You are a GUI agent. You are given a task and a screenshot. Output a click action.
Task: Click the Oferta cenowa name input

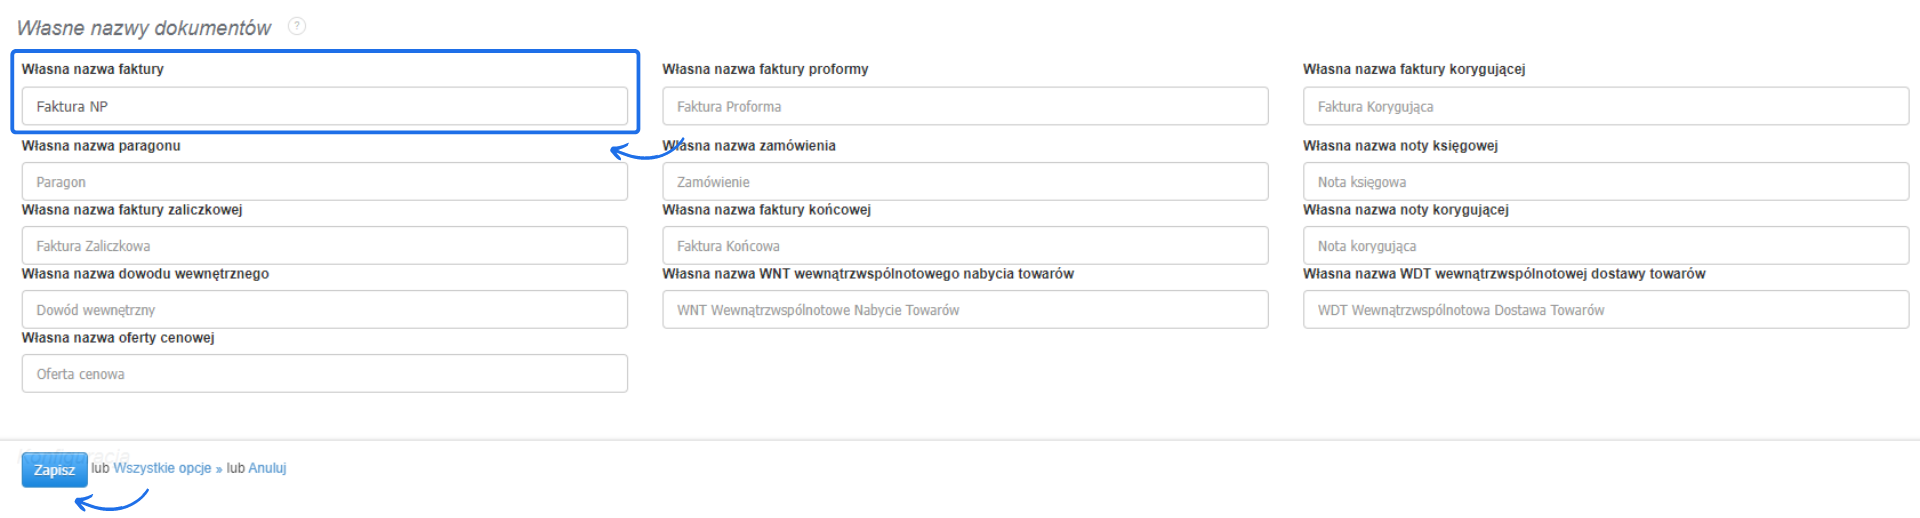point(324,374)
